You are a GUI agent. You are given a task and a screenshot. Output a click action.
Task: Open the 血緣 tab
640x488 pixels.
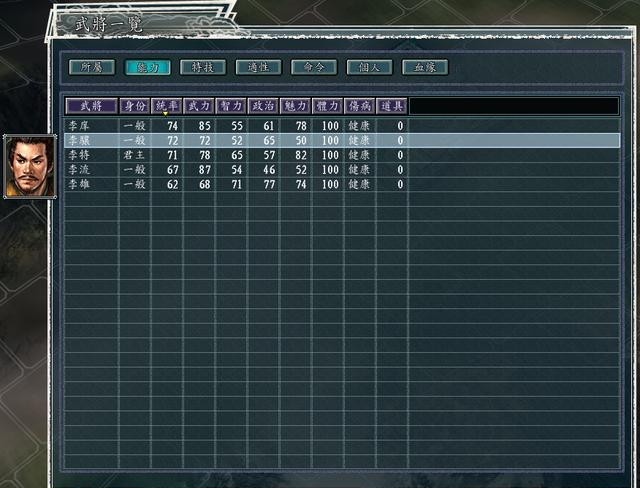pyautogui.click(x=425, y=67)
